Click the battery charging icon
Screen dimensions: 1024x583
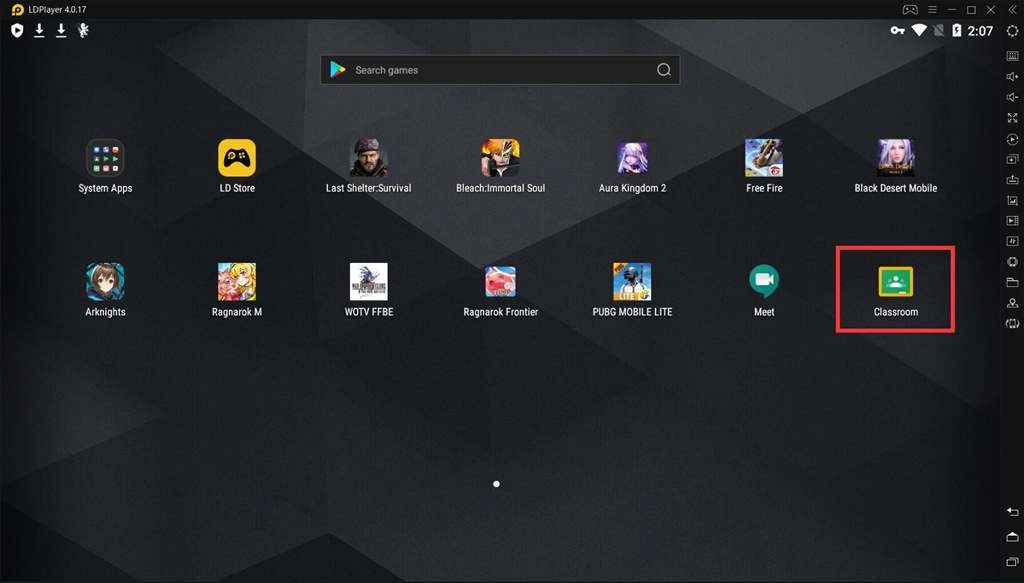tap(956, 30)
